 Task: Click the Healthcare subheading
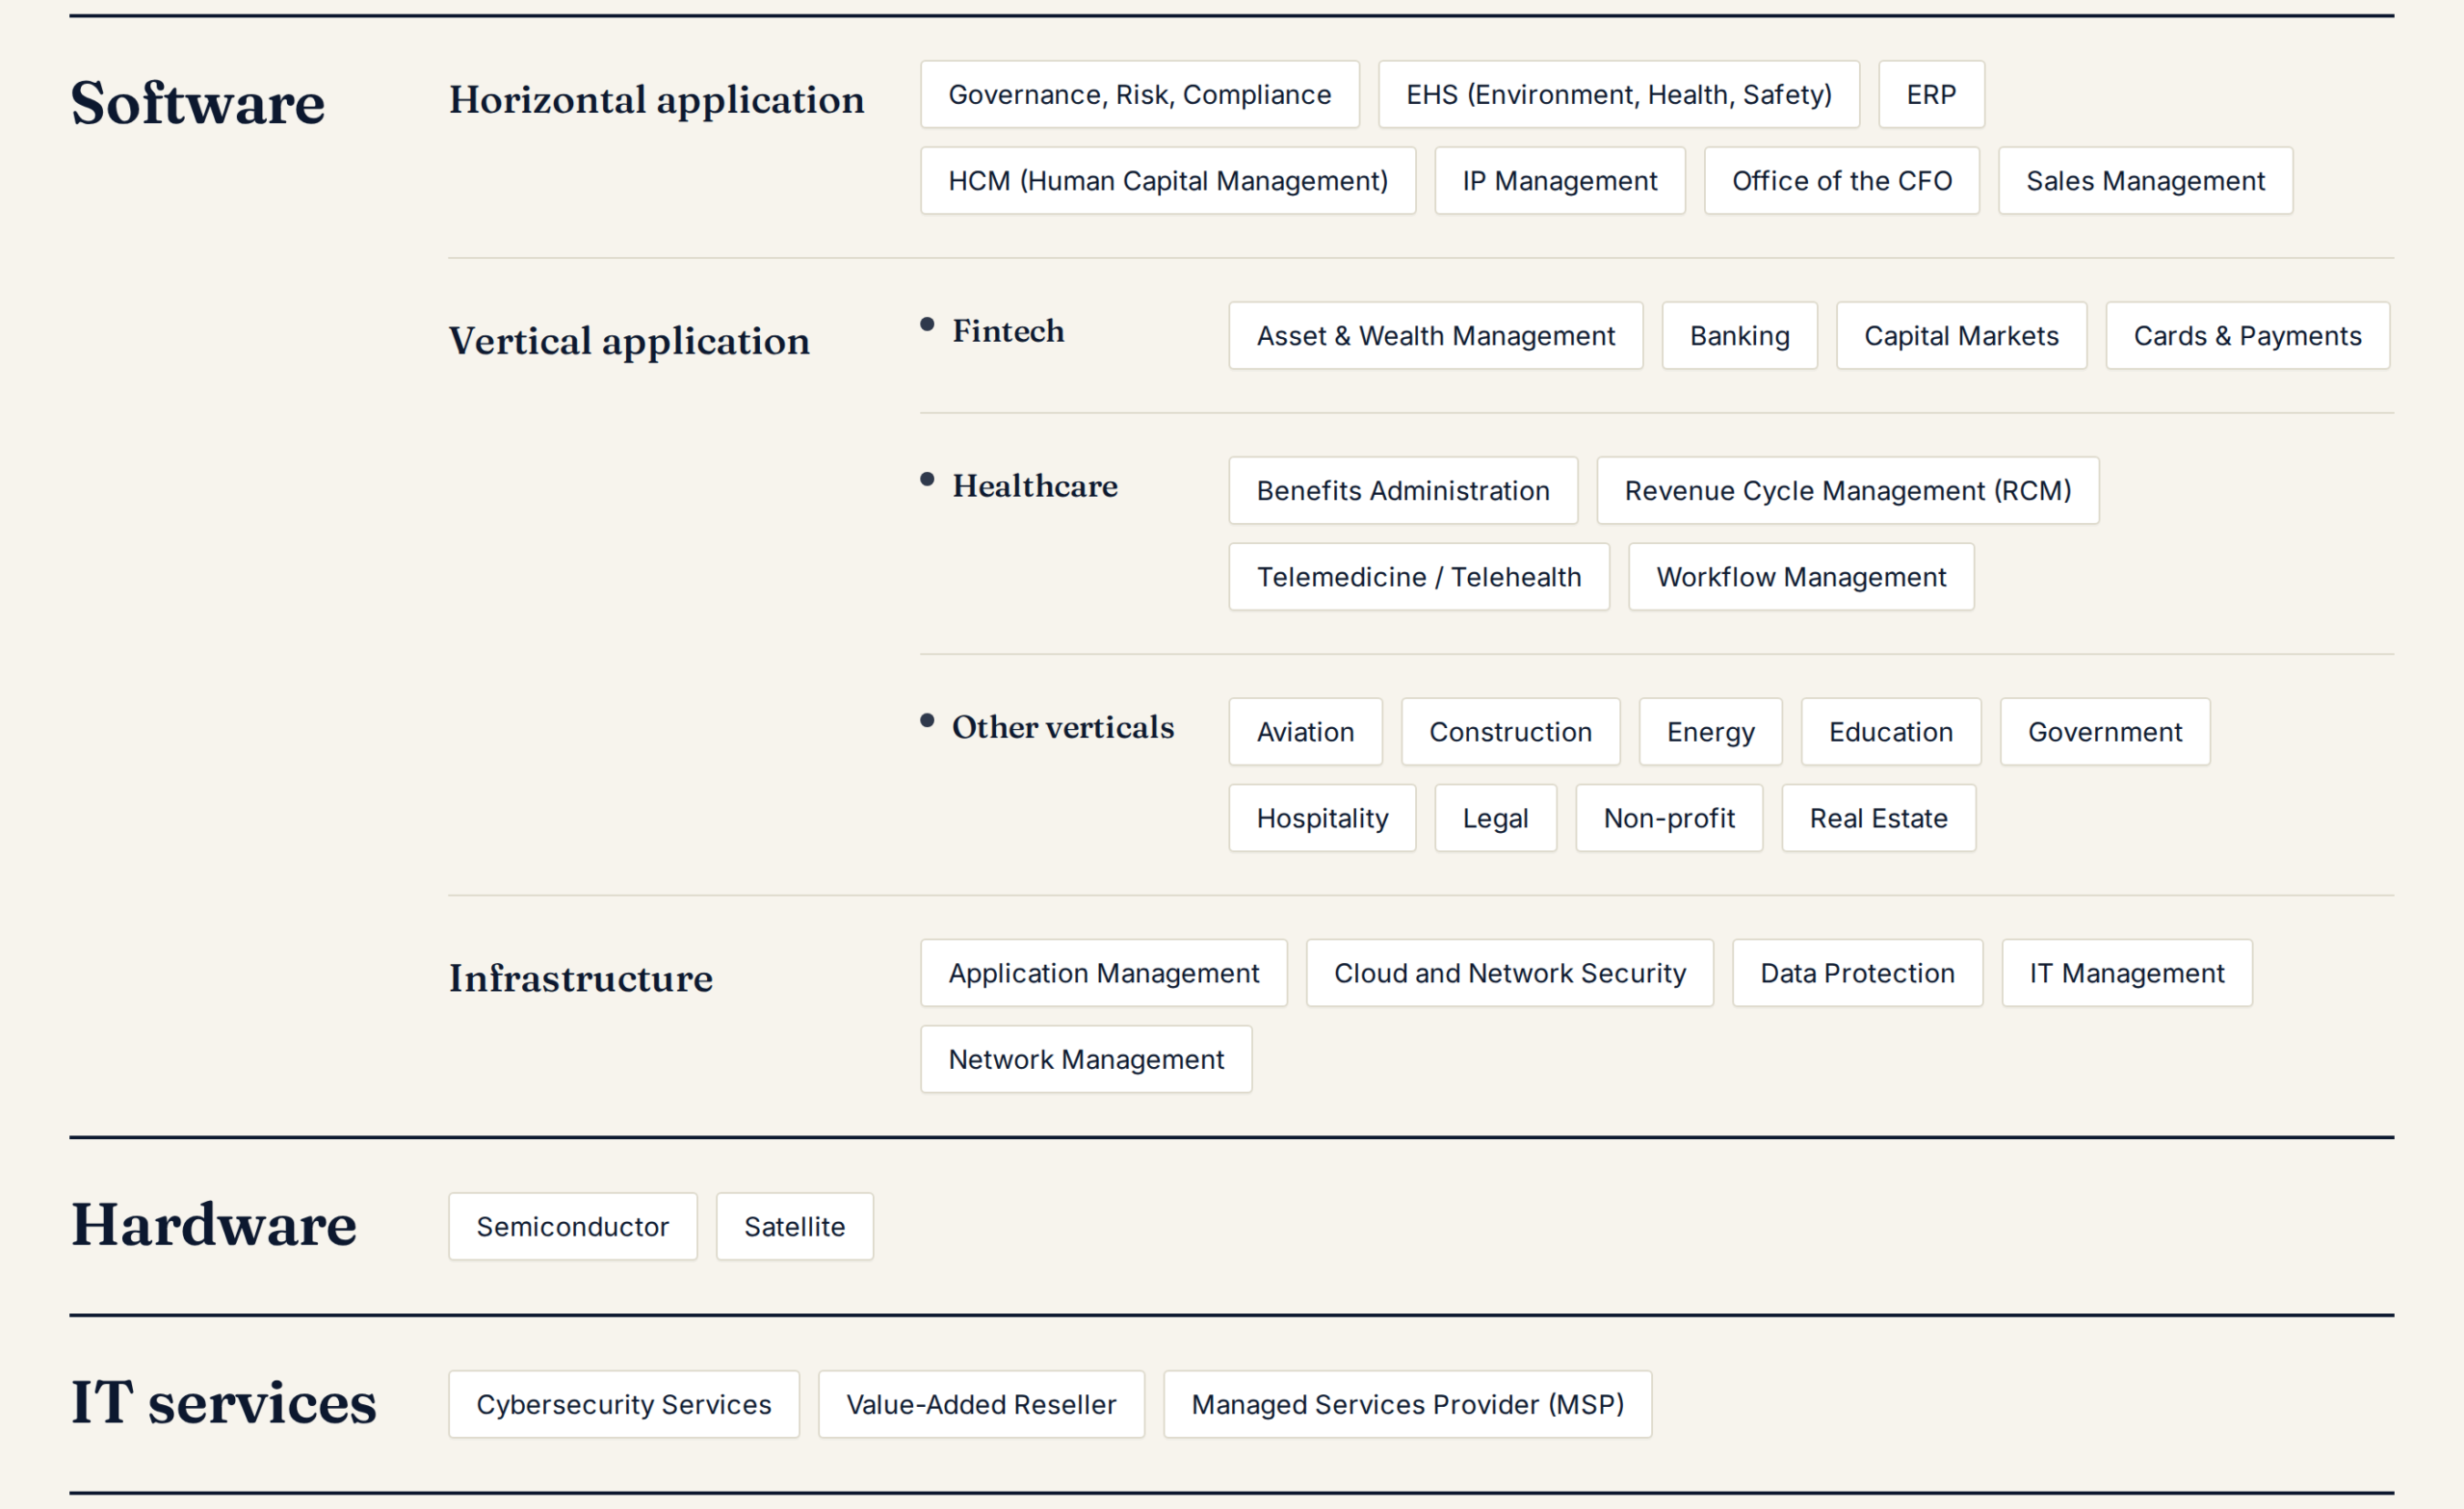tap(1035, 486)
